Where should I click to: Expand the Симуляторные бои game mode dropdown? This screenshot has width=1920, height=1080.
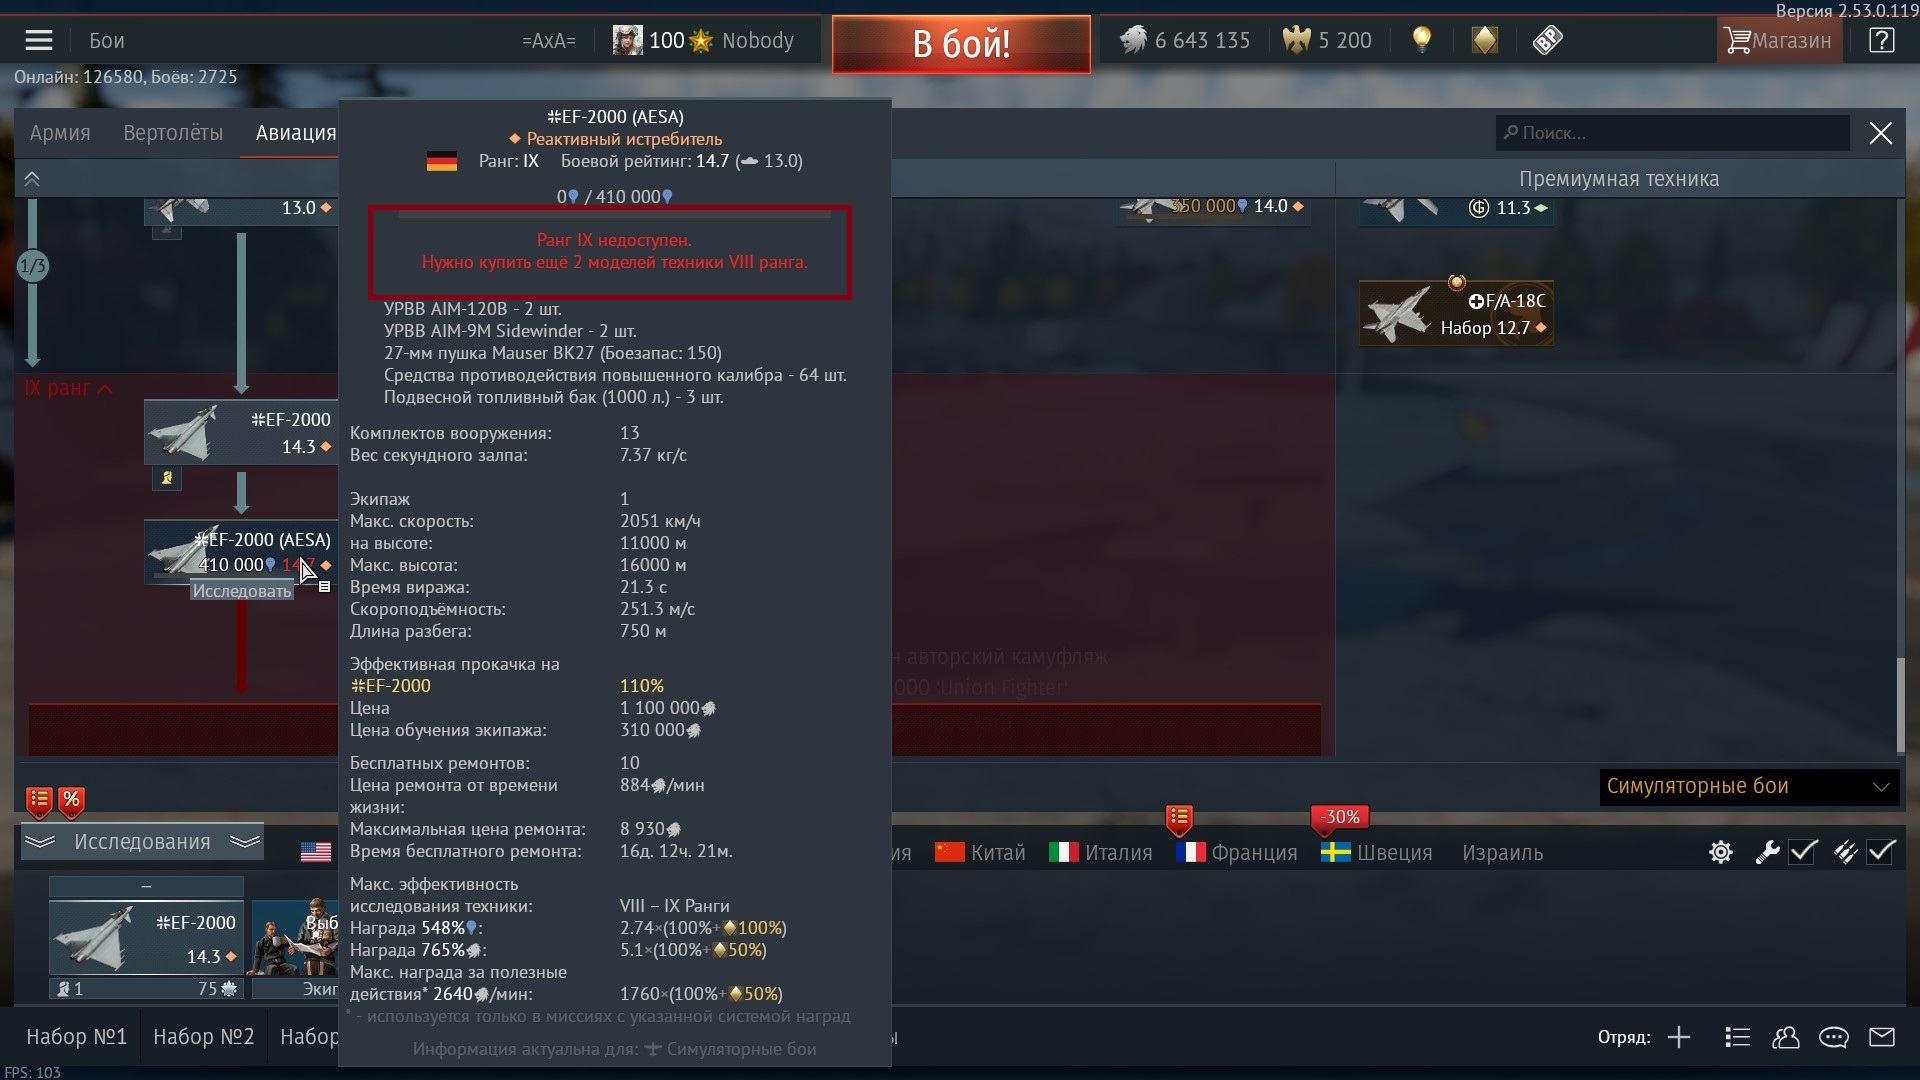point(1749,786)
